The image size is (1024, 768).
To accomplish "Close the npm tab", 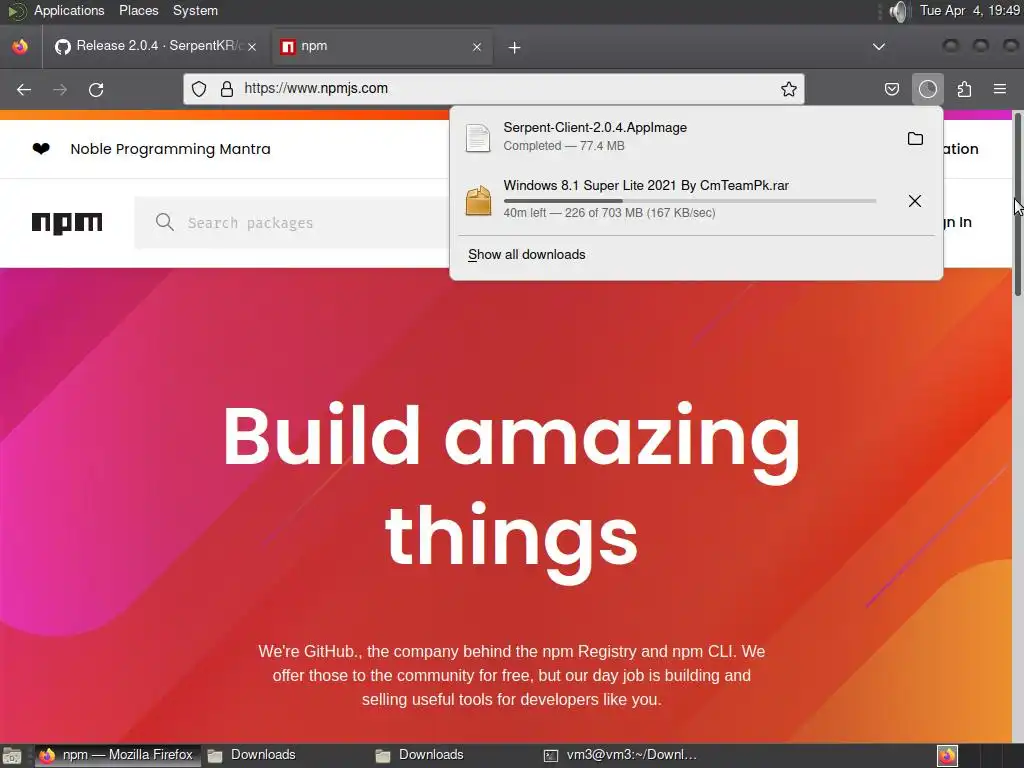I will click(477, 47).
